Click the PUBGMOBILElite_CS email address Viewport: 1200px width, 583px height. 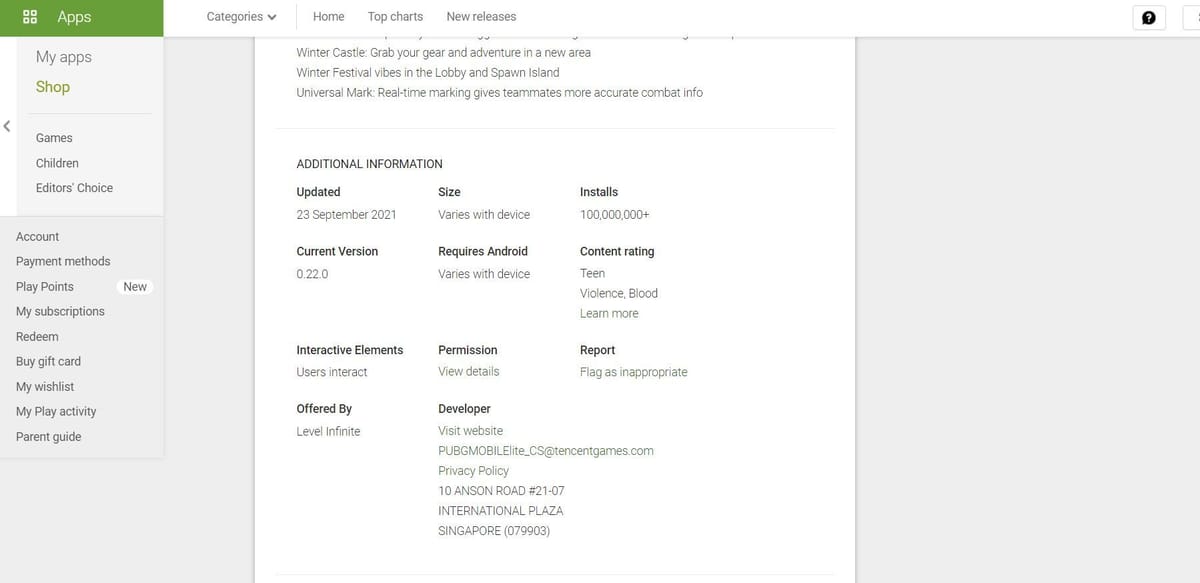(545, 451)
